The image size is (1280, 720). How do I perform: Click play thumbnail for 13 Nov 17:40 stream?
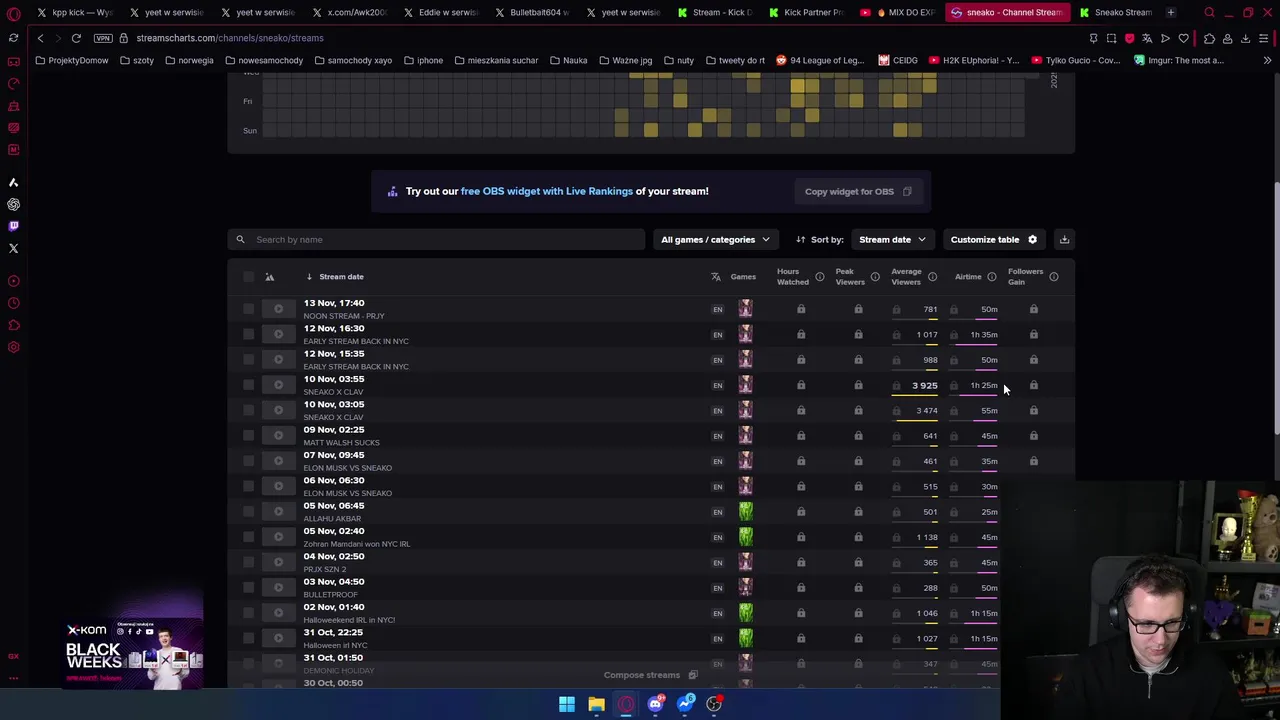click(279, 309)
